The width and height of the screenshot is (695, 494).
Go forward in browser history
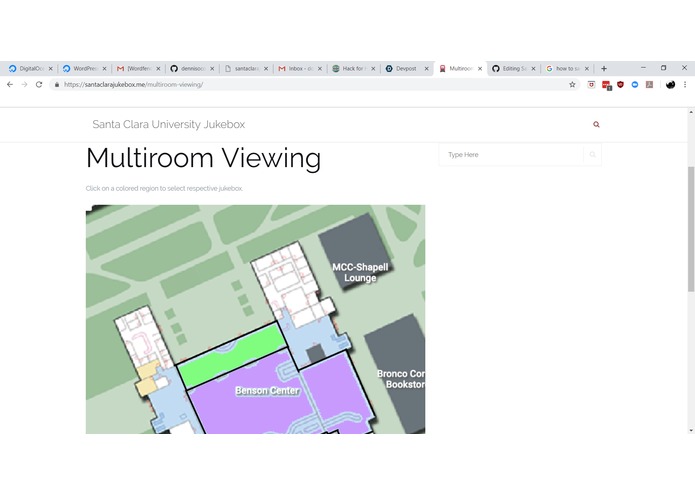(24, 84)
